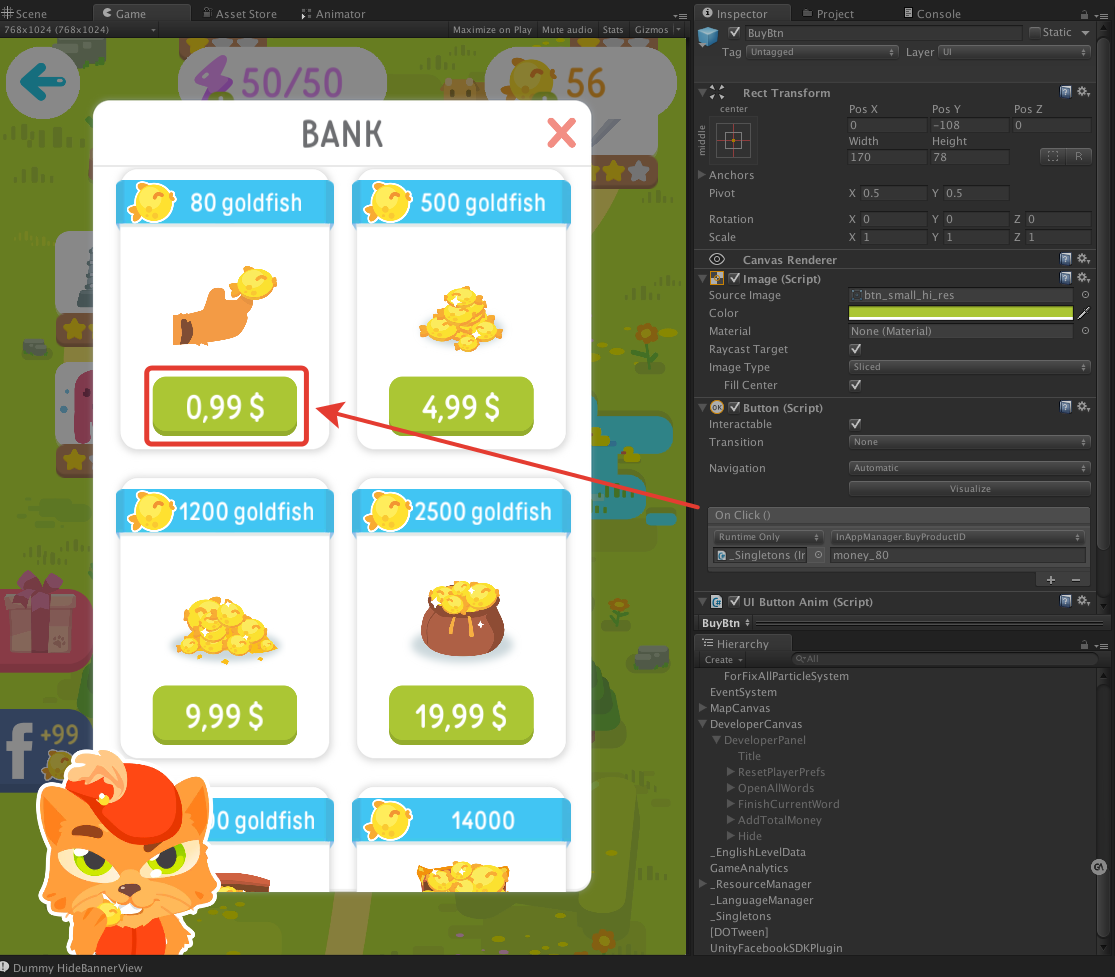Buy 500 goldfish for 4,99 $
Screen dimensions: 1115x977
tap(461, 406)
